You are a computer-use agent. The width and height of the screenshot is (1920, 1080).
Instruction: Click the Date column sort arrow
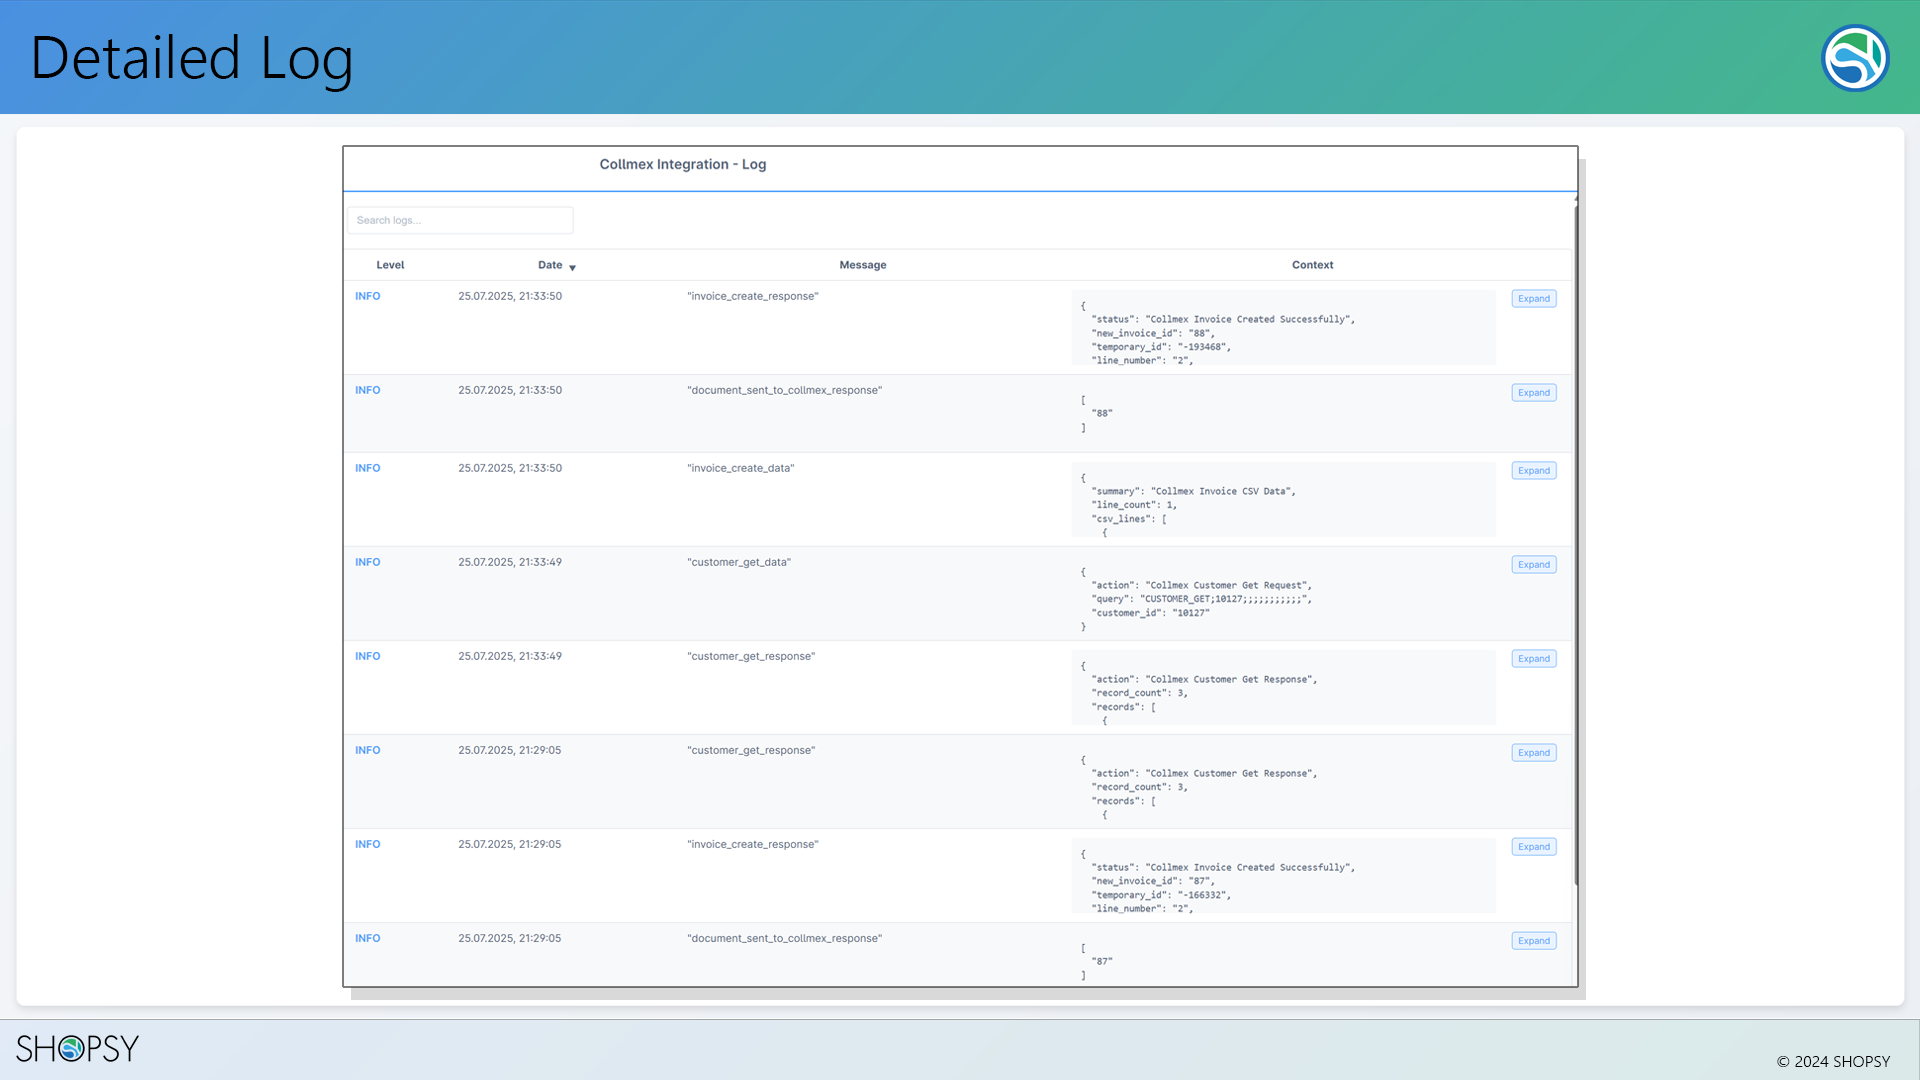pyautogui.click(x=572, y=267)
